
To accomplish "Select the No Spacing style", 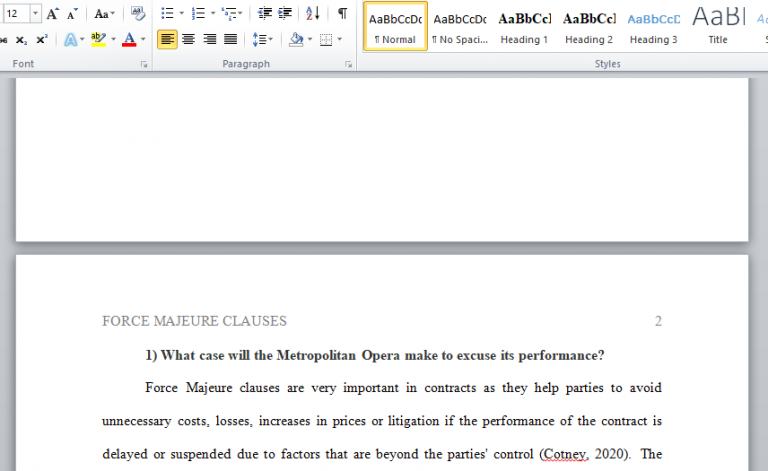I will (x=459, y=27).
